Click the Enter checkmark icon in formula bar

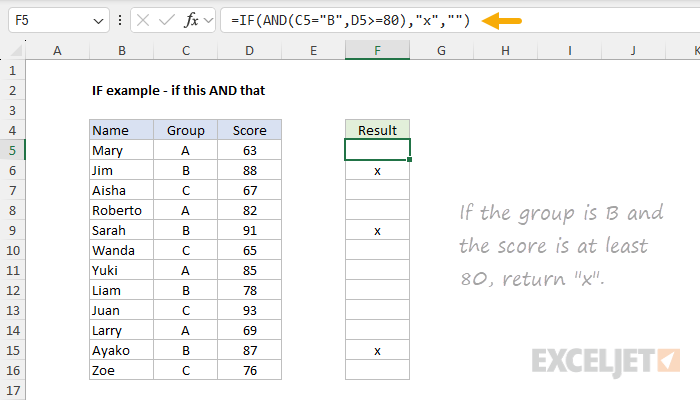[167, 21]
